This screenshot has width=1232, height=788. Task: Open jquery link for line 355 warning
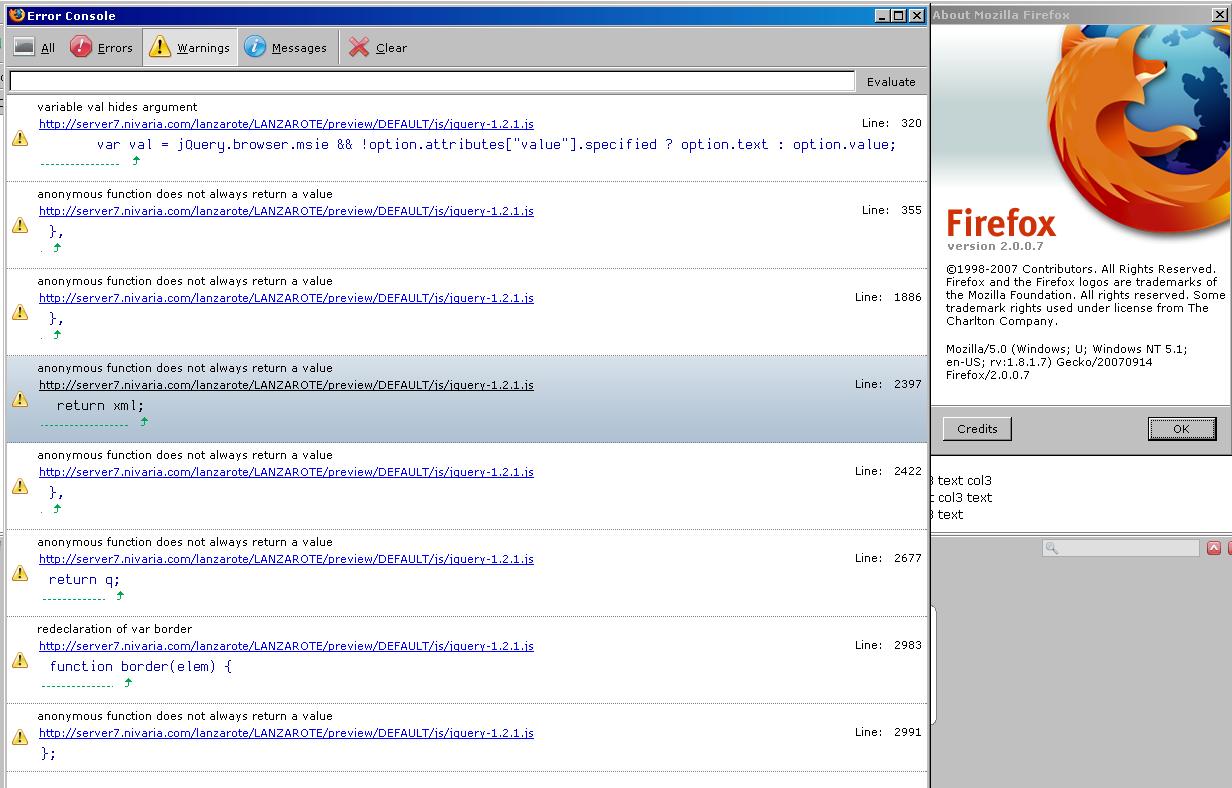pyautogui.click(x=286, y=211)
